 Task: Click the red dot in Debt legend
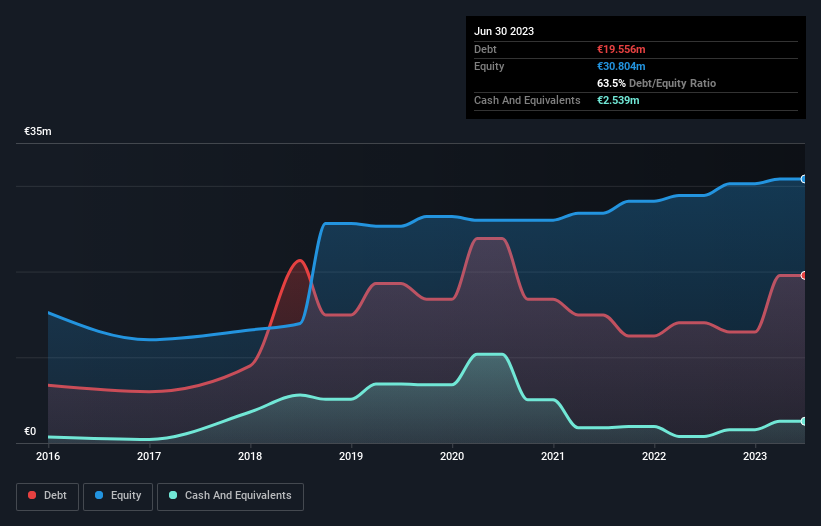(x=32, y=495)
